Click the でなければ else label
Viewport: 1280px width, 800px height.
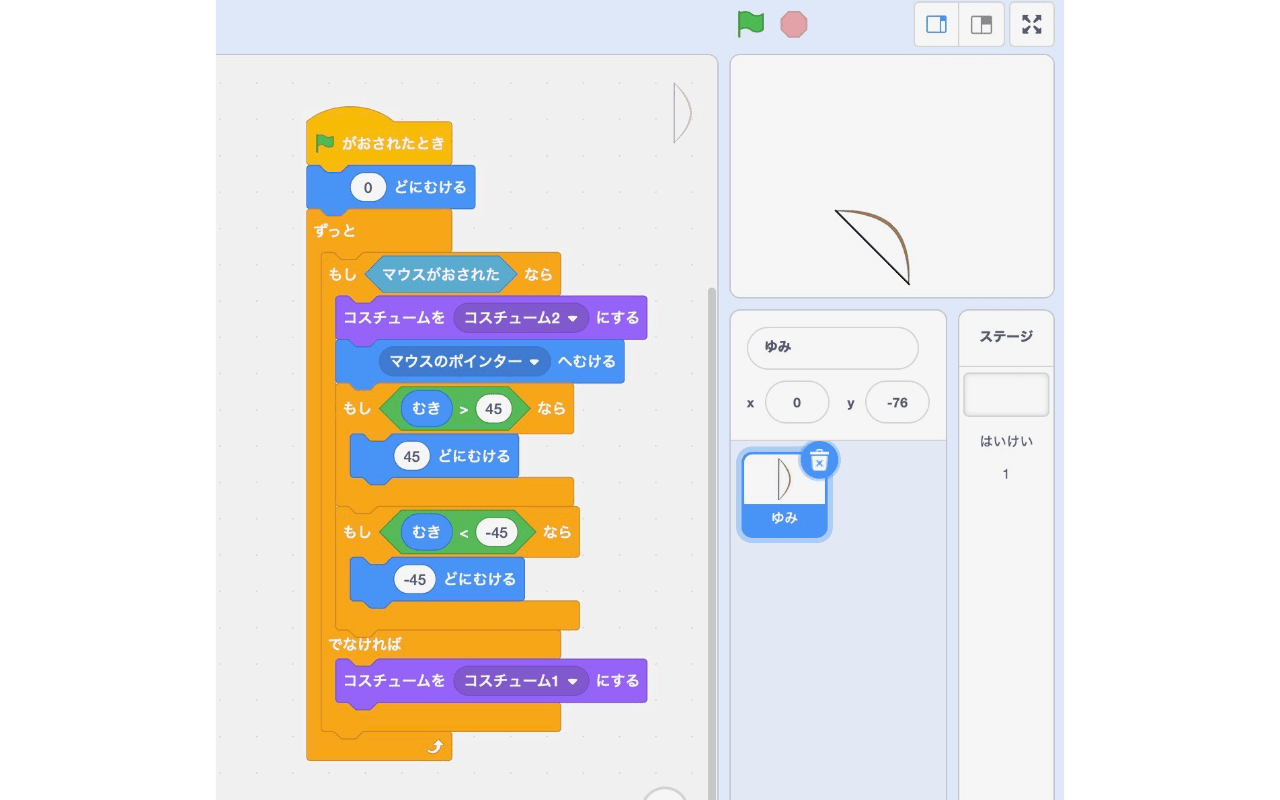pyautogui.click(x=365, y=644)
